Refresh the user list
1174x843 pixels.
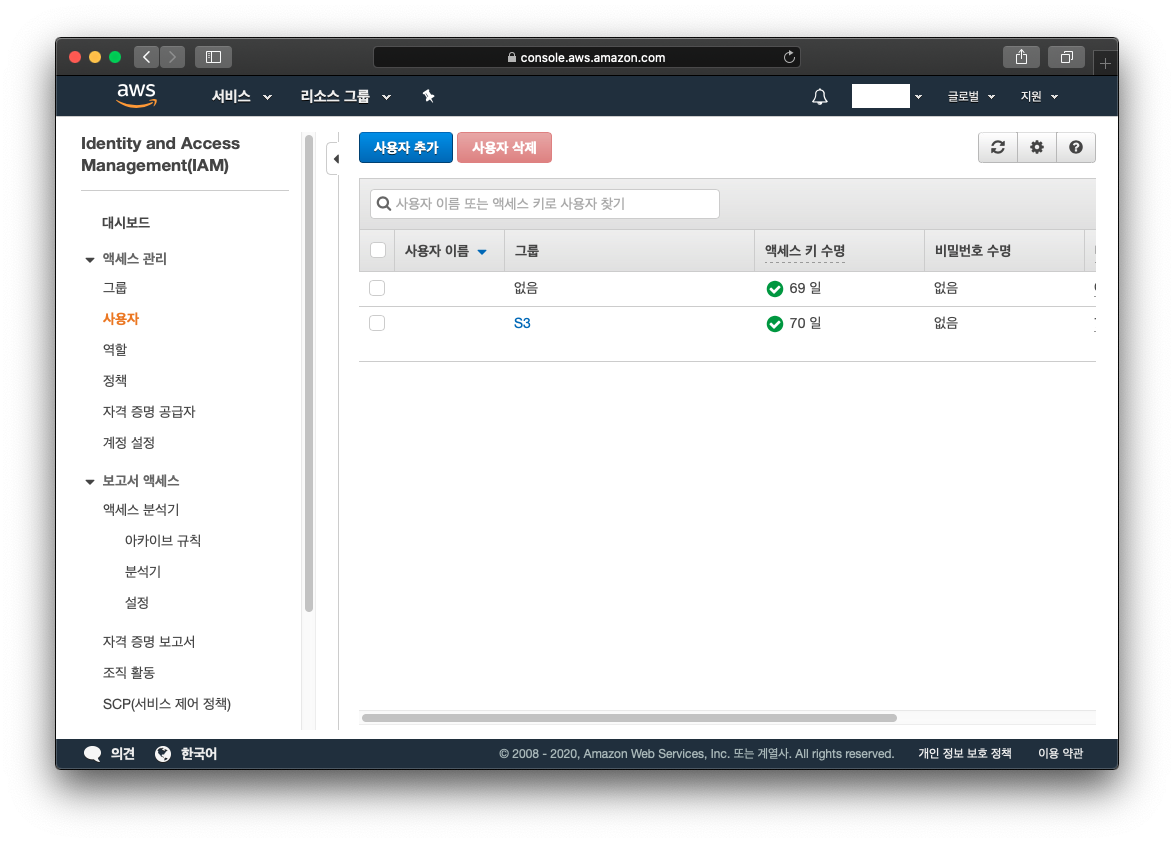coord(997,147)
